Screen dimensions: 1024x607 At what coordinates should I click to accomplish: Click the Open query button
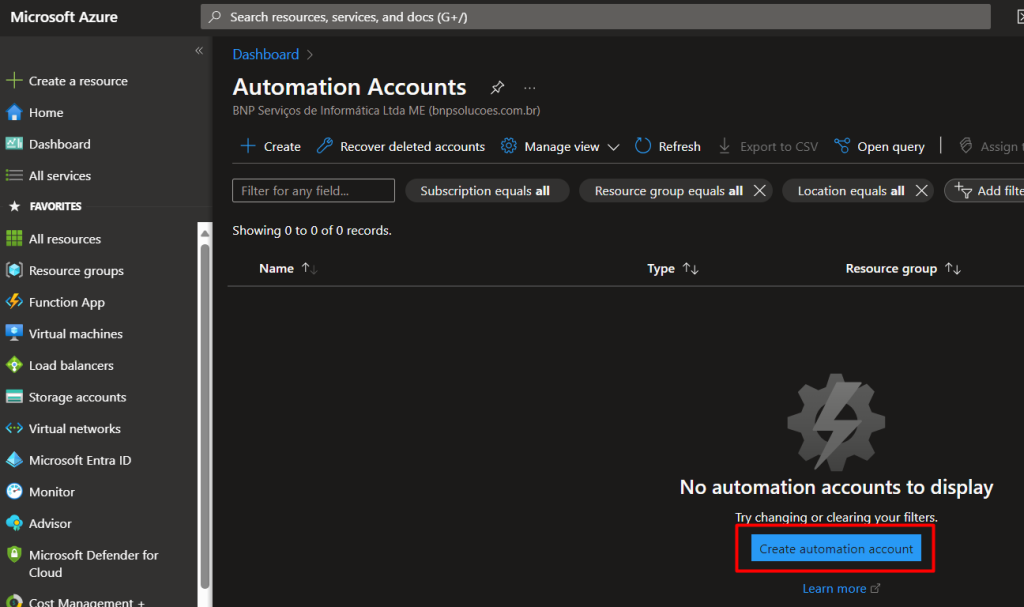[x=879, y=146]
